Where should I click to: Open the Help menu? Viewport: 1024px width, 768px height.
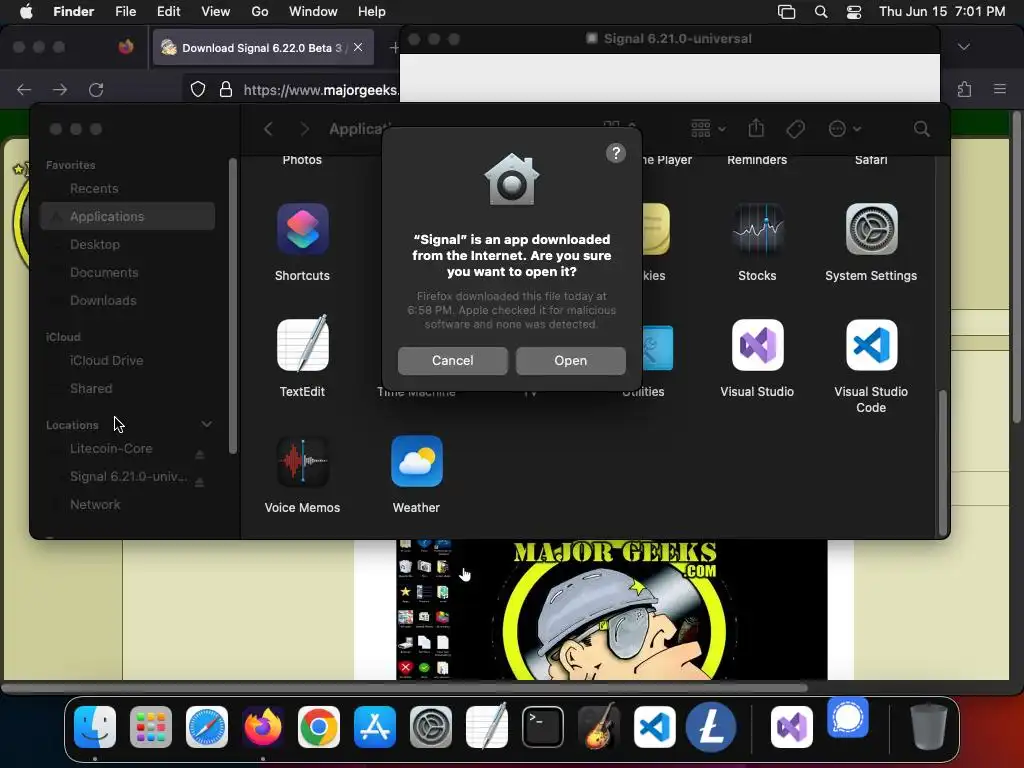[372, 12]
